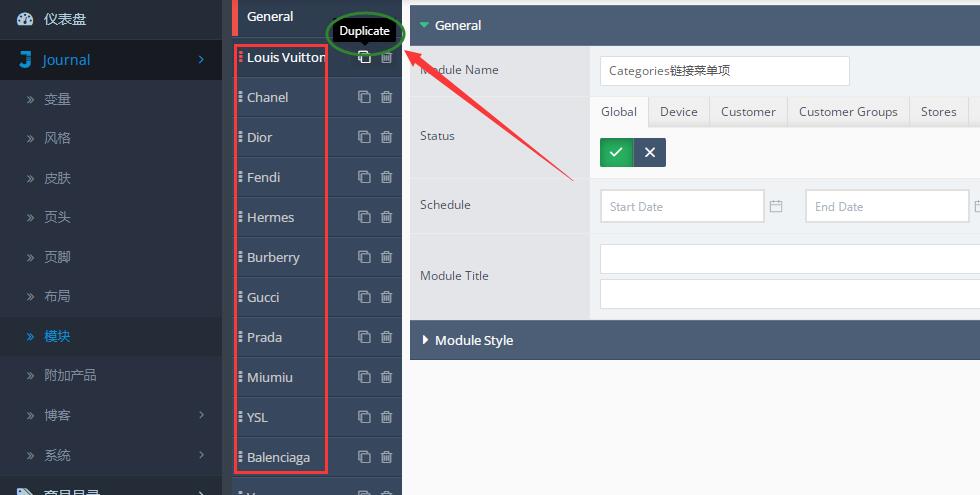Switch to the Customer Groups tab

click(848, 112)
